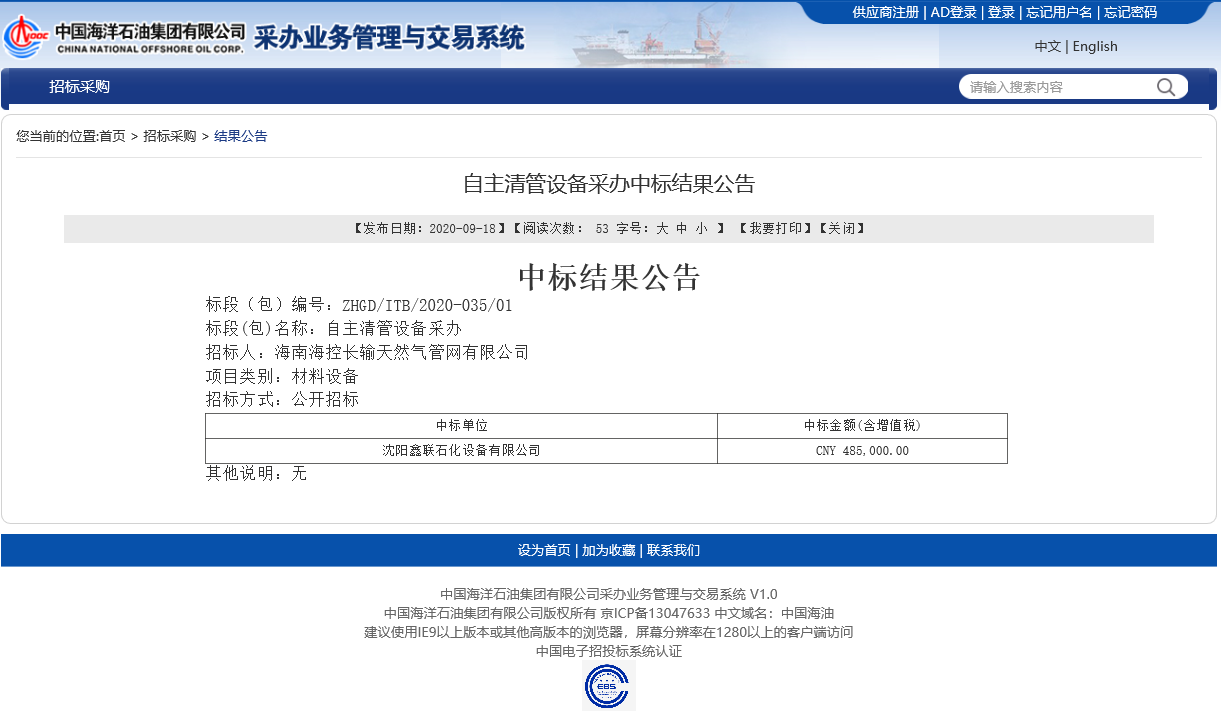Click 加为收藏 footer link

[609, 550]
